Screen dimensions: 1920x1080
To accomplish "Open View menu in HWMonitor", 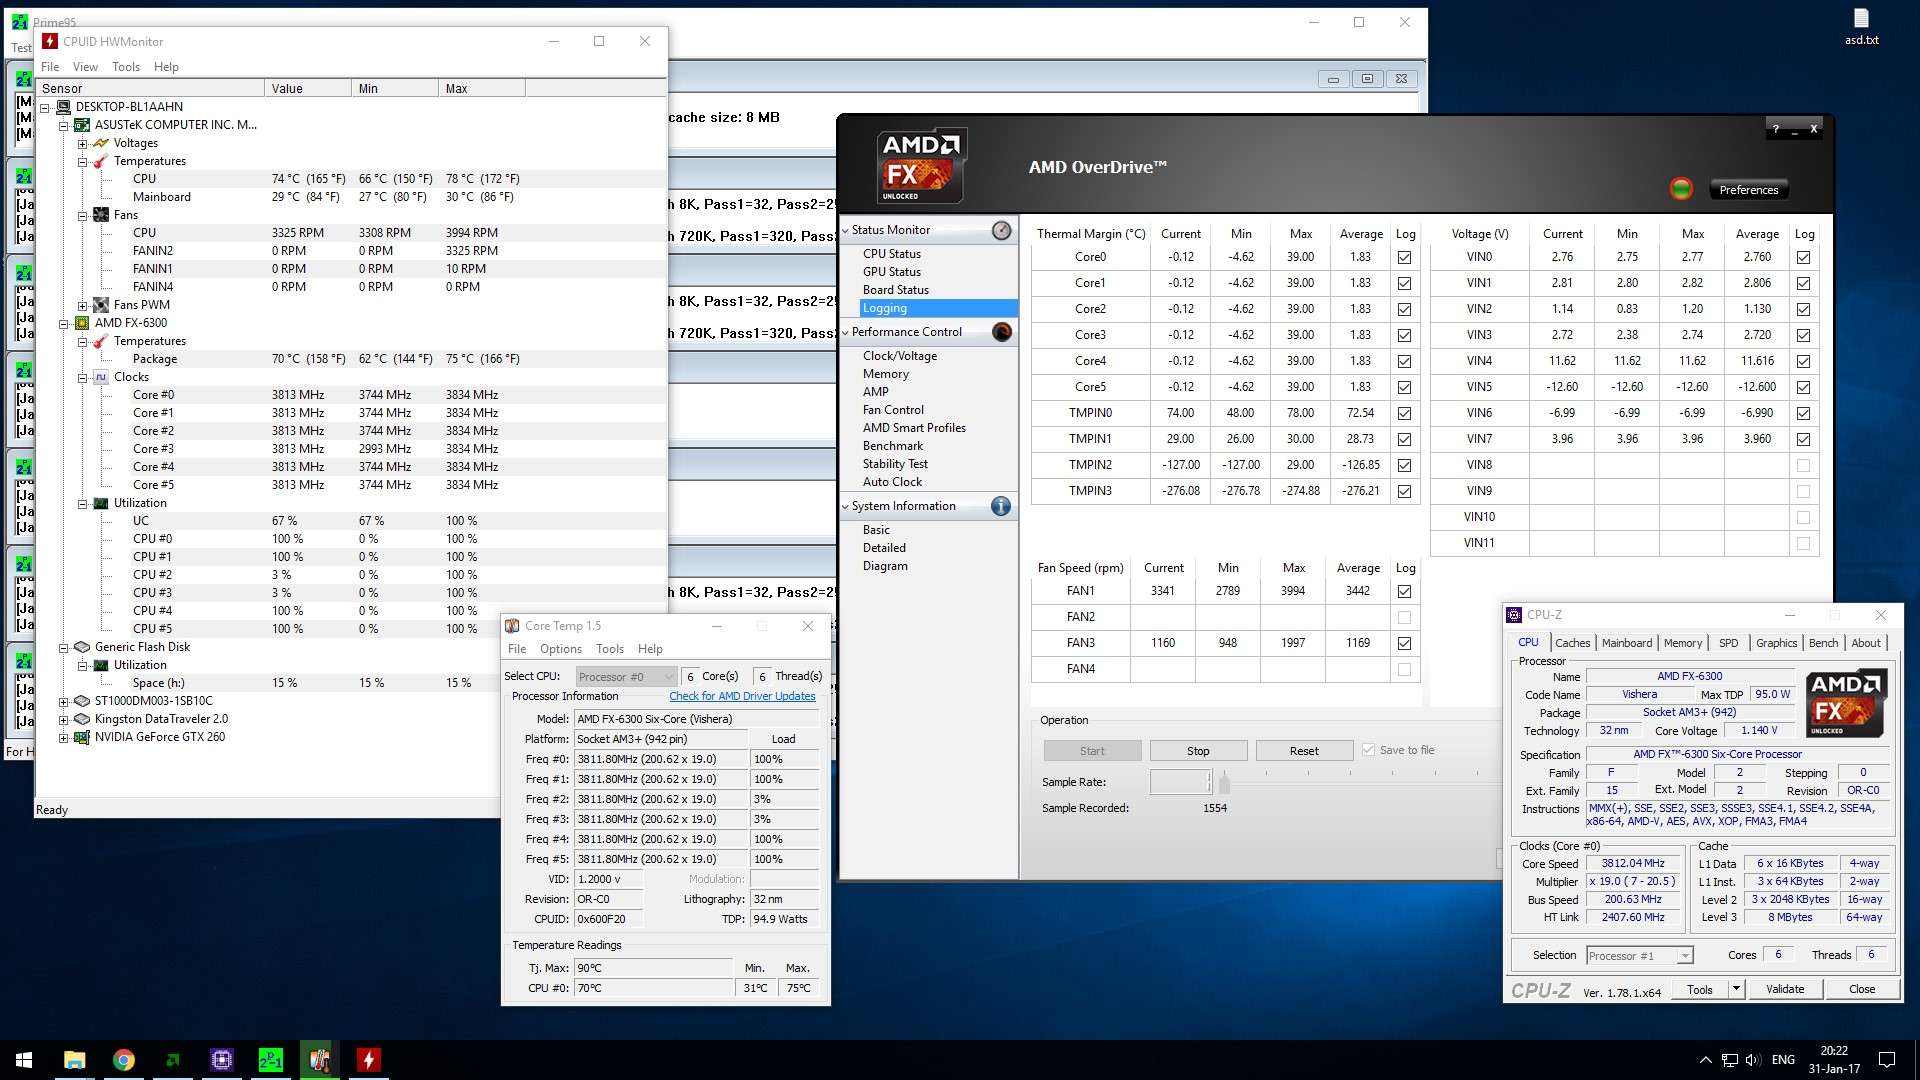I will [x=85, y=67].
